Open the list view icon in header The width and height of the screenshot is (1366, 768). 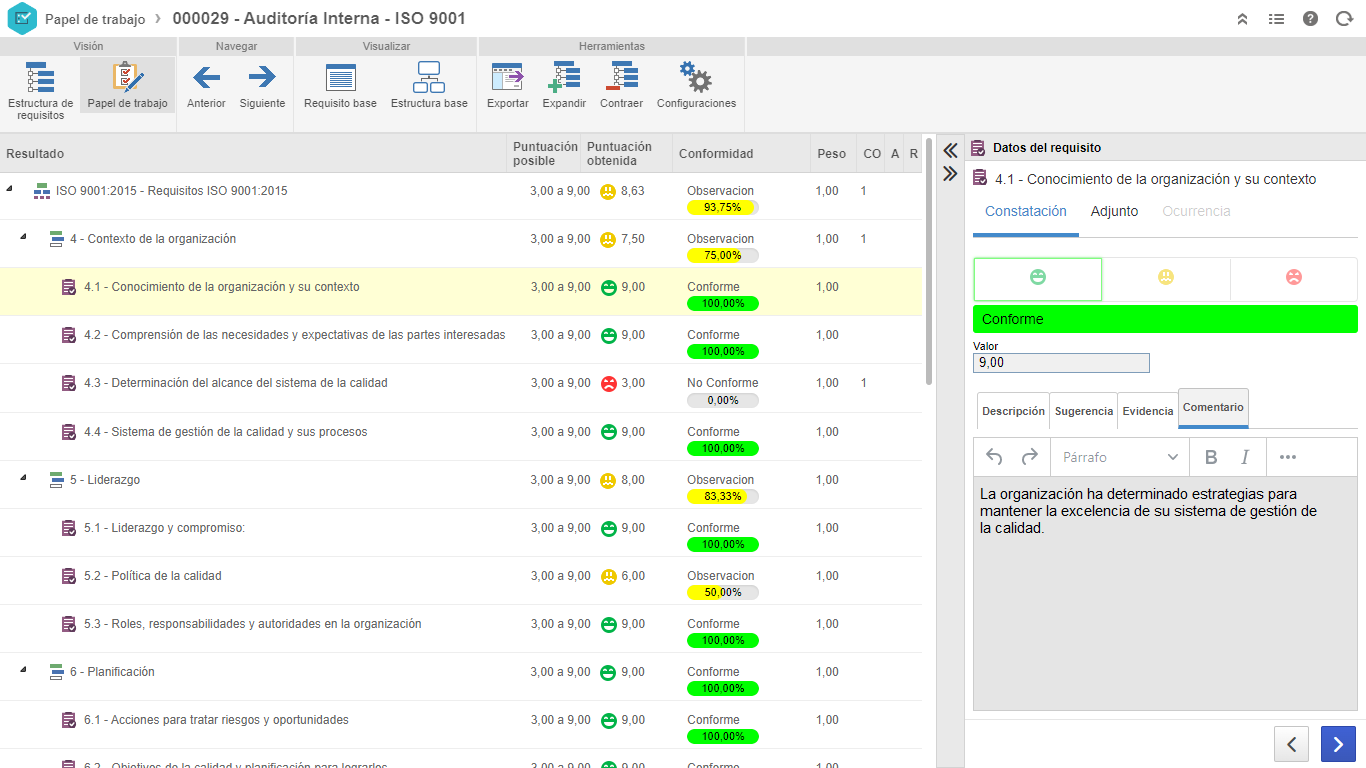click(x=1276, y=19)
